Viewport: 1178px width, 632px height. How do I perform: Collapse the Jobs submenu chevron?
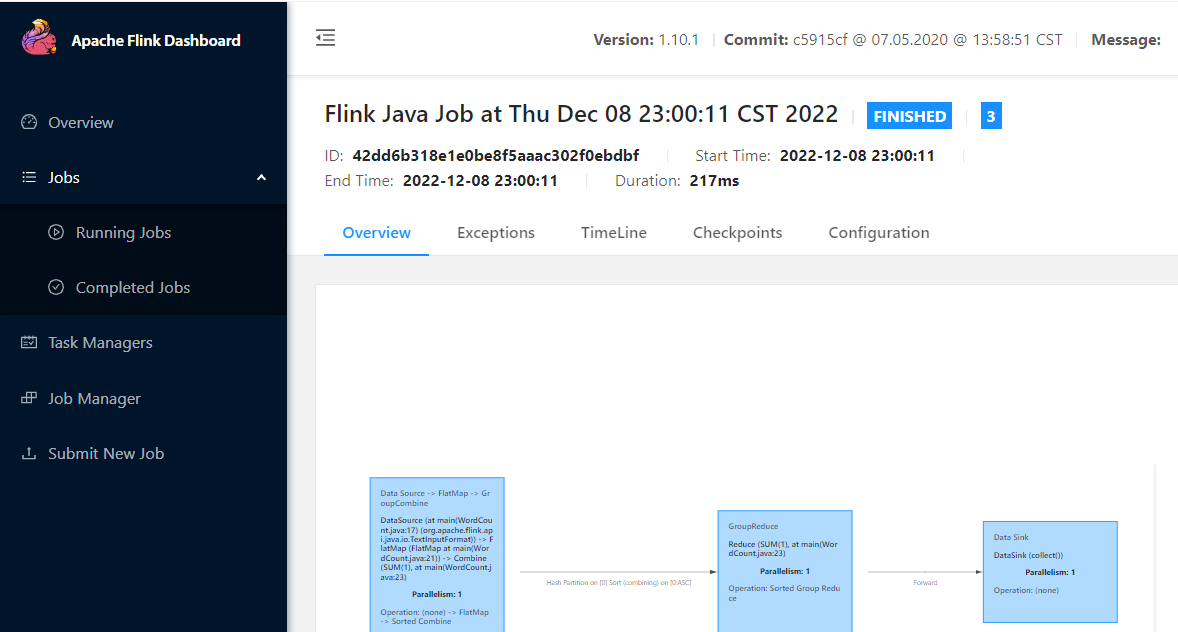(261, 177)
